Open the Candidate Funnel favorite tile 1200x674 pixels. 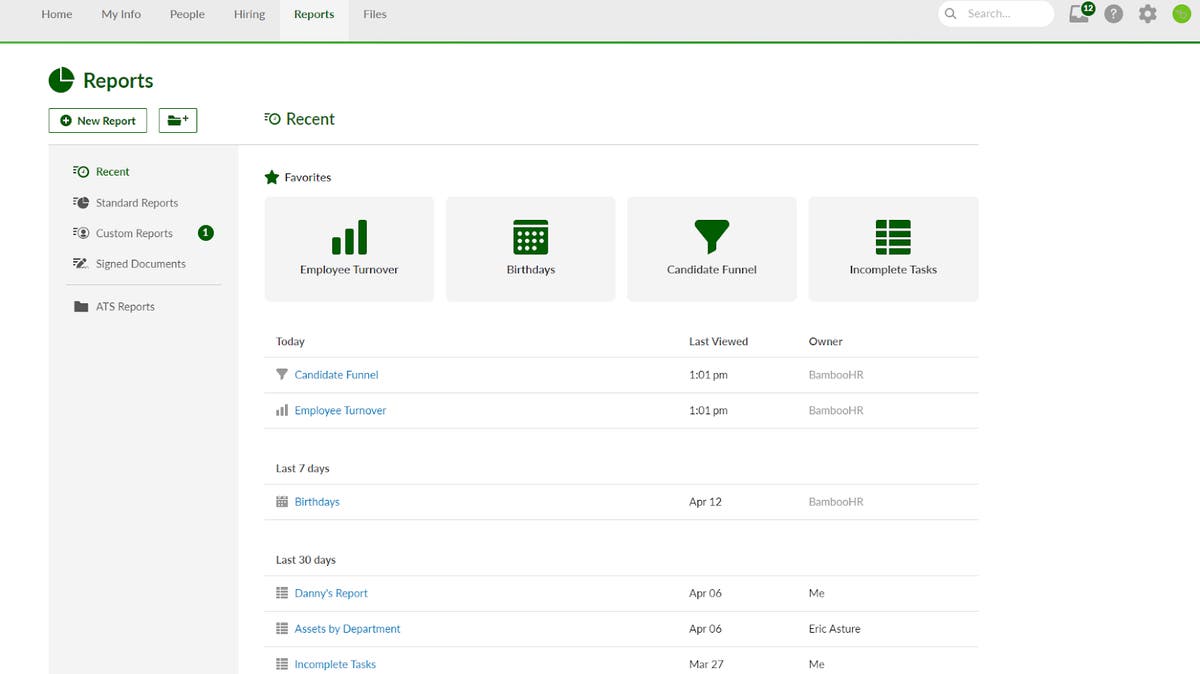711,248
